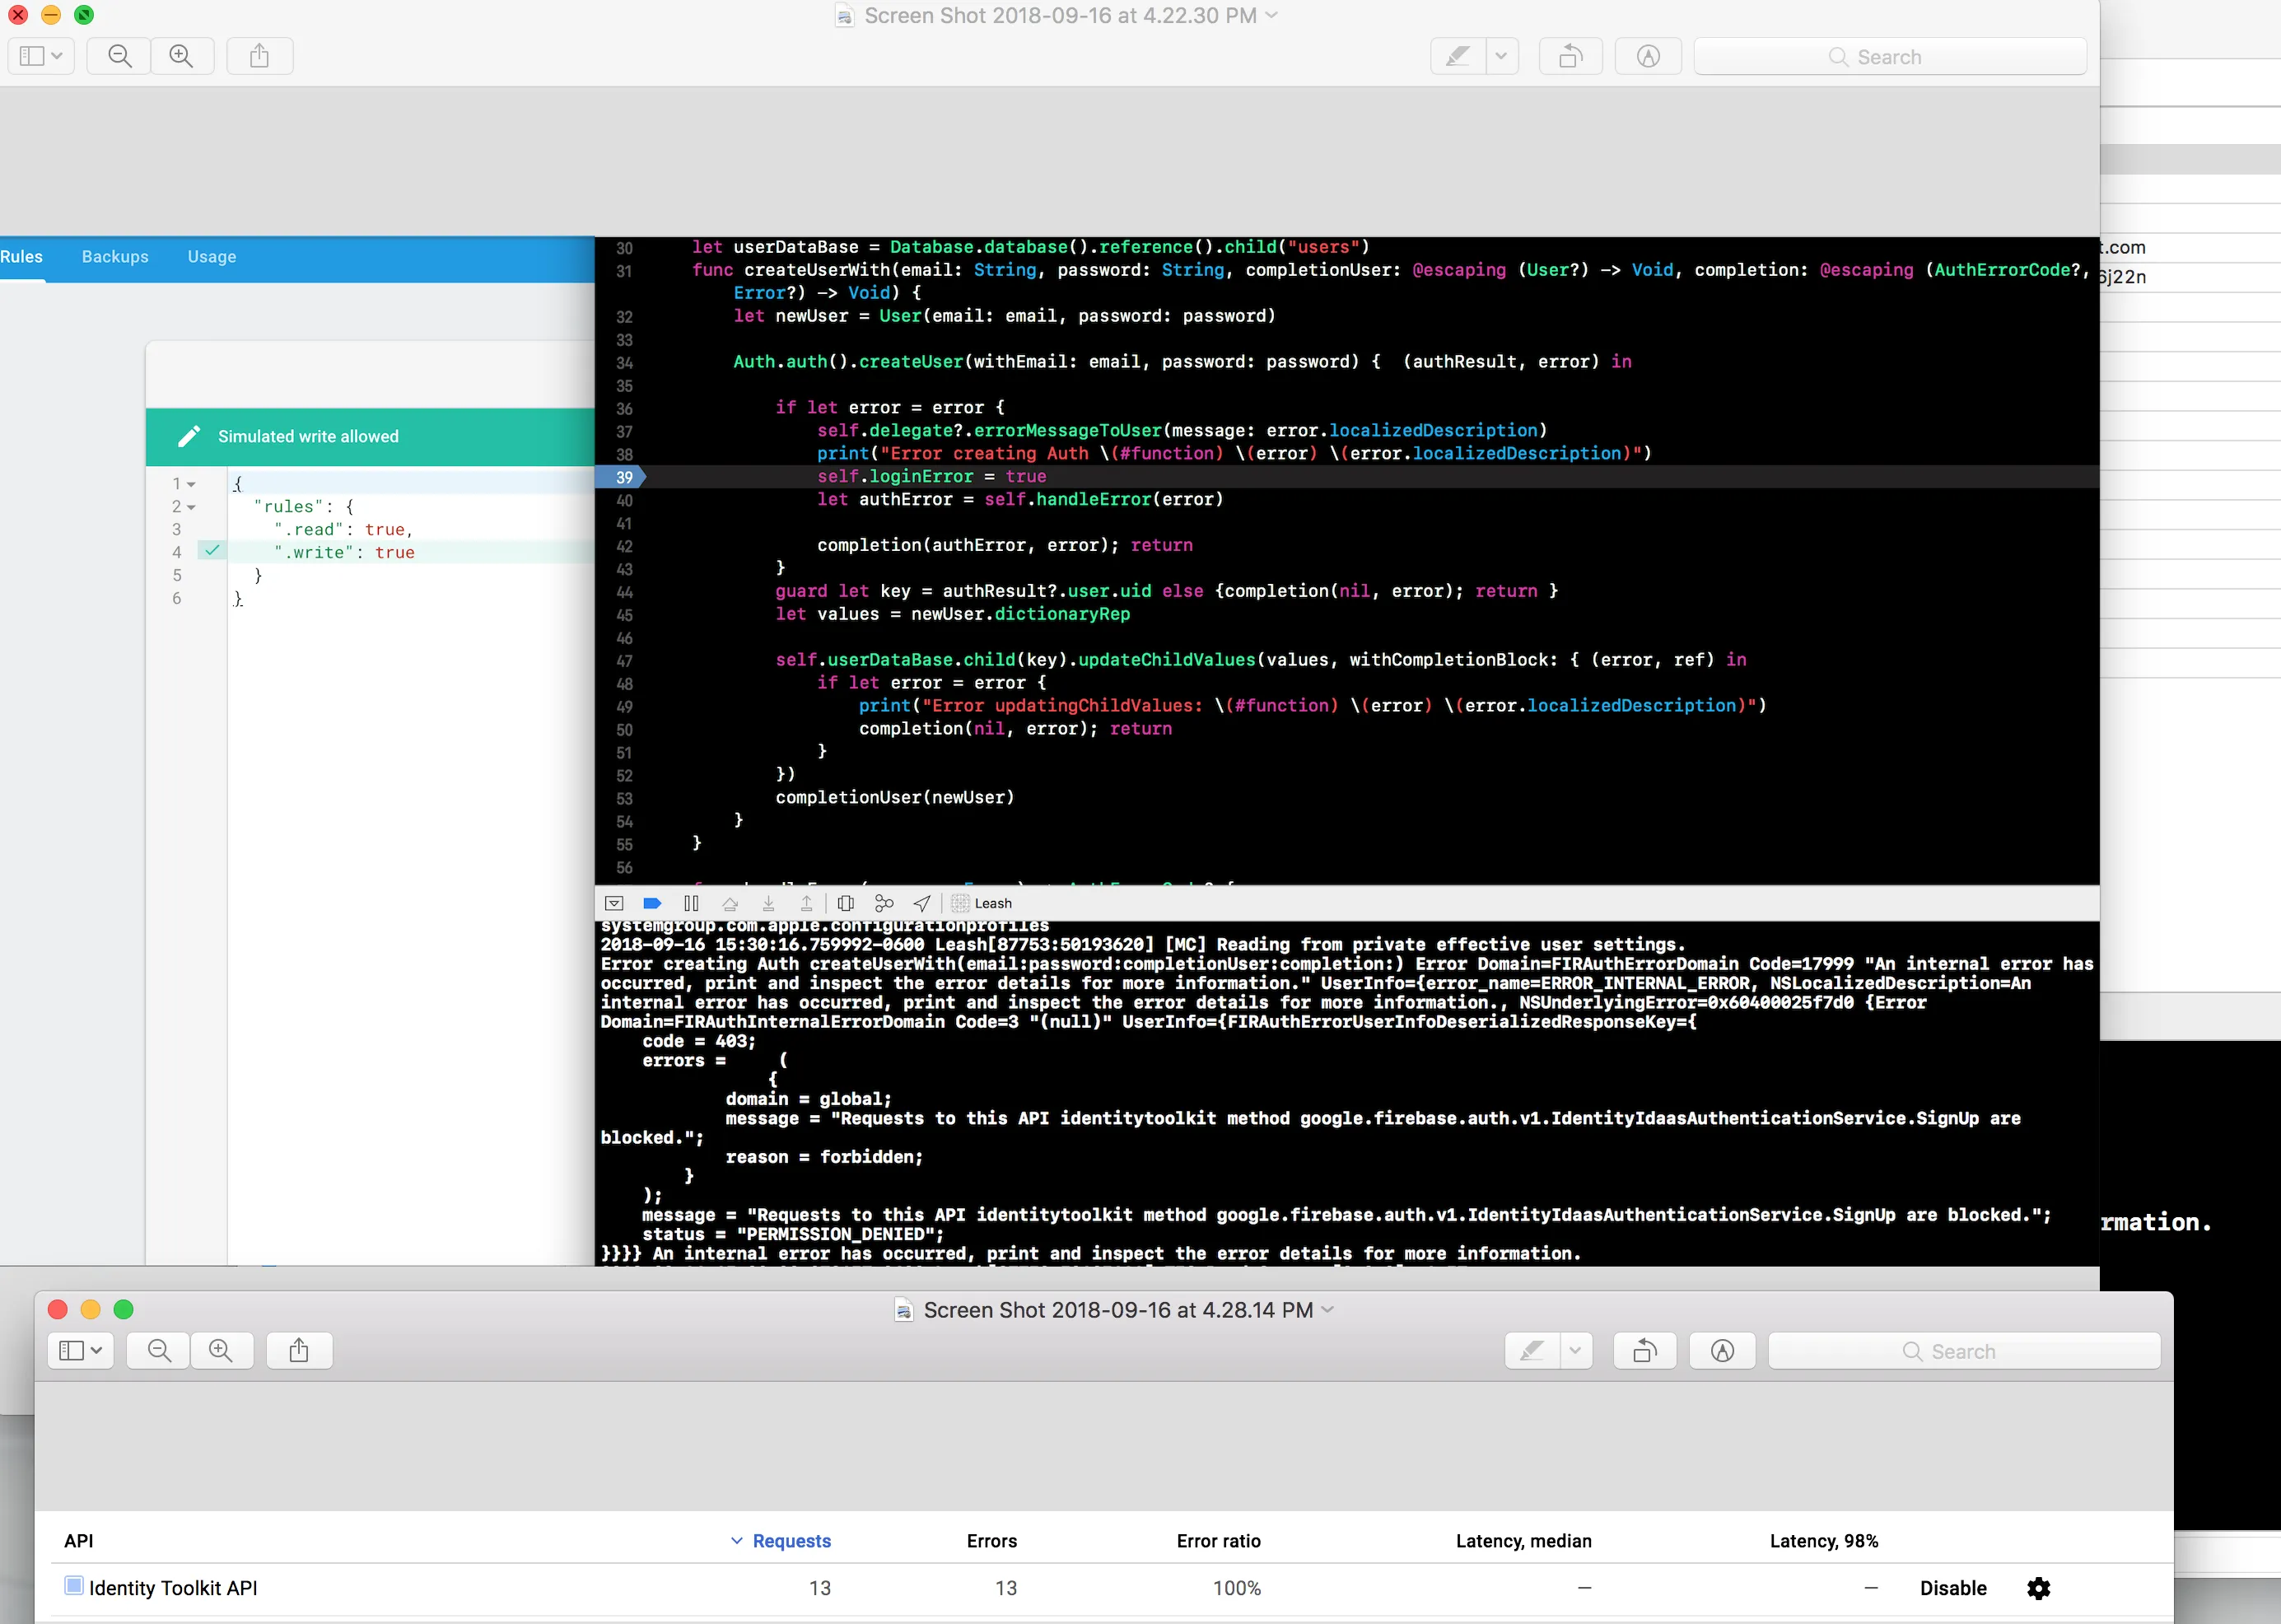
Task: Zoom in in the 4.28.14 PM Preview window
Action: (221, 1351)
